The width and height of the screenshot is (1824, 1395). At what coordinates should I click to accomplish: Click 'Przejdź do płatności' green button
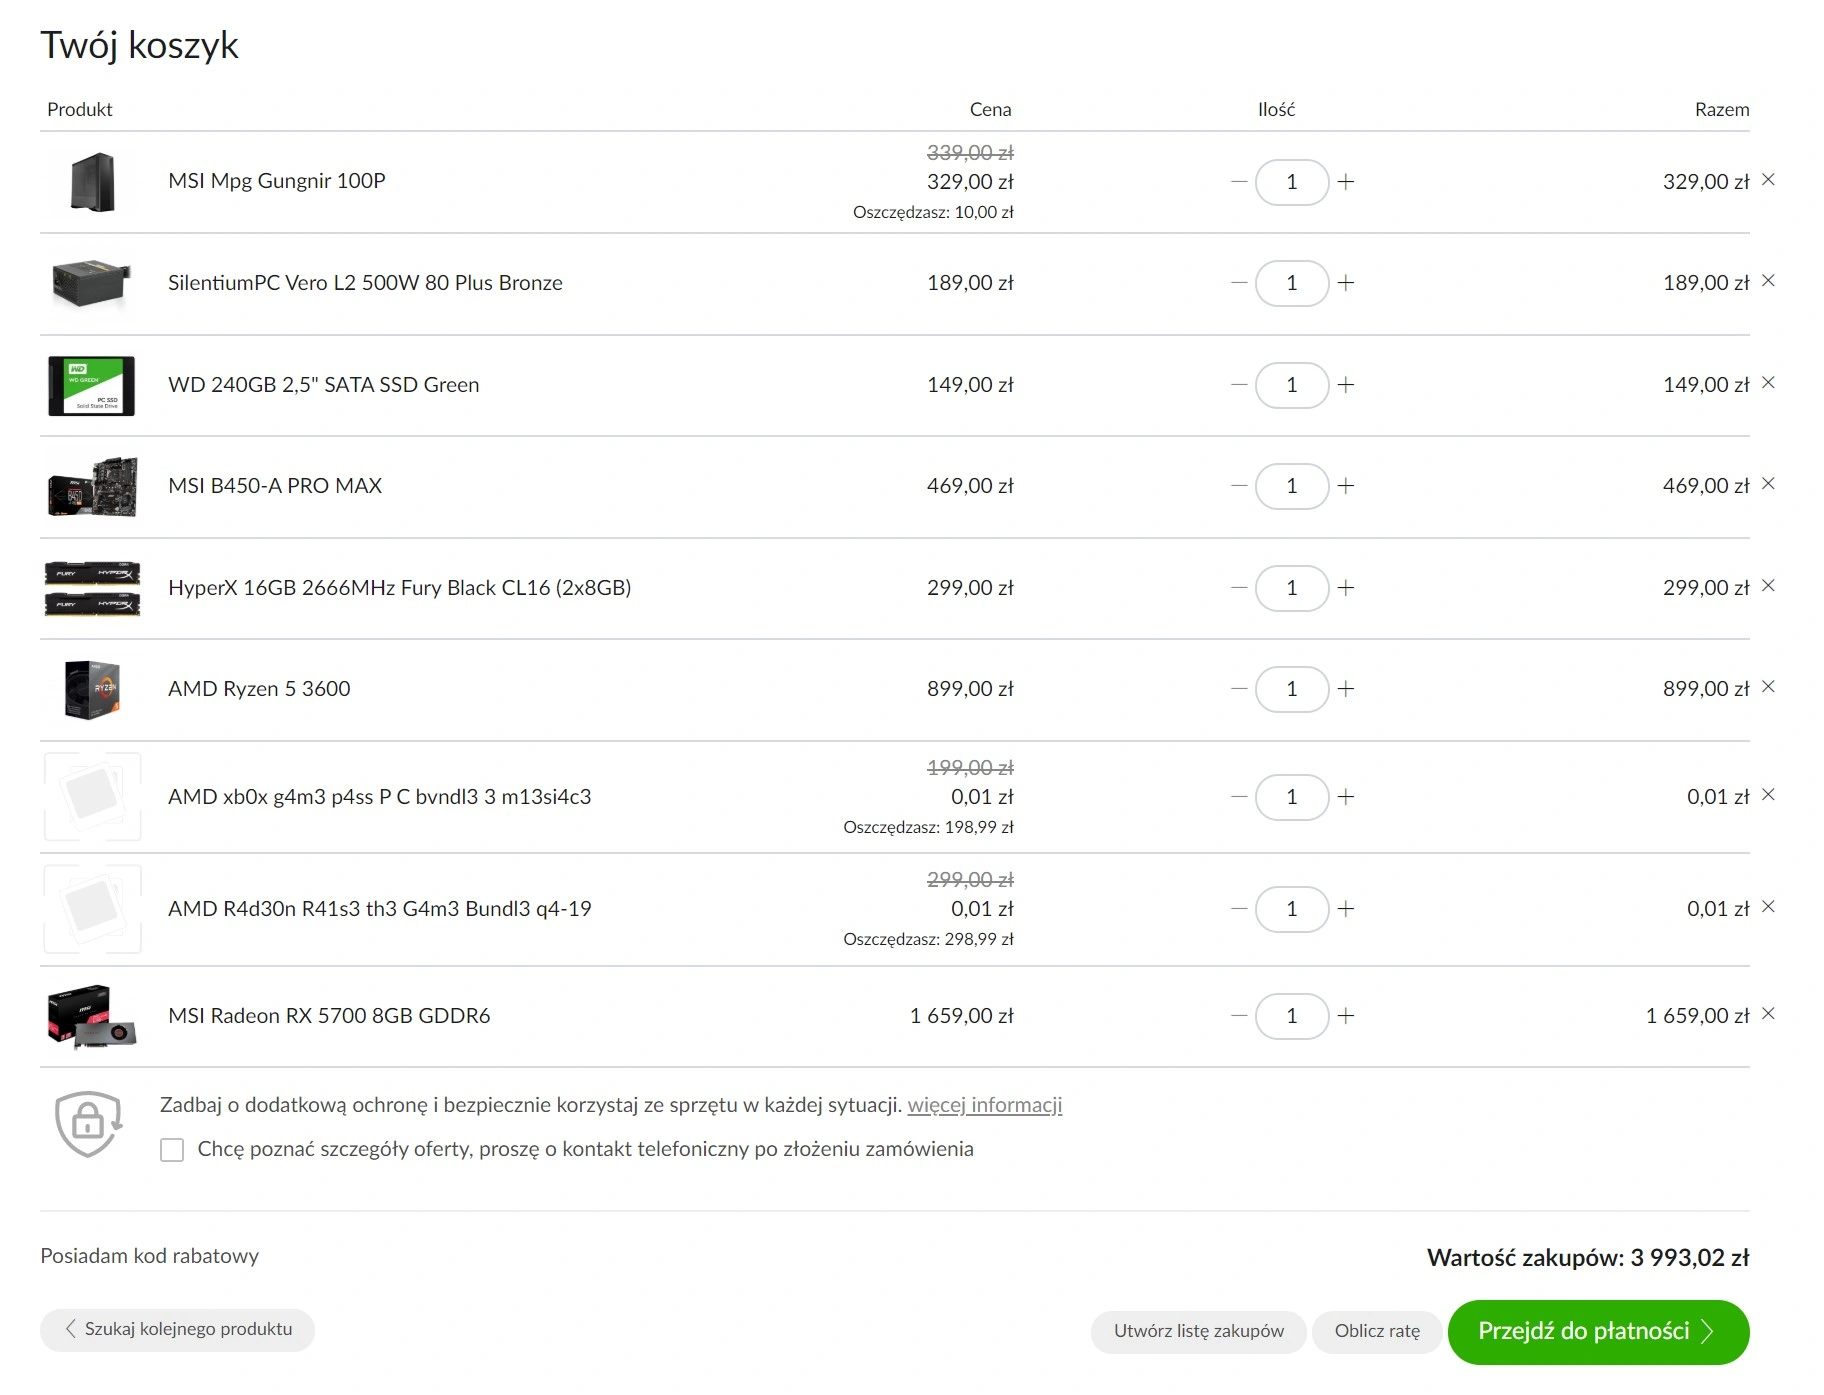tap(1598, 1332)
